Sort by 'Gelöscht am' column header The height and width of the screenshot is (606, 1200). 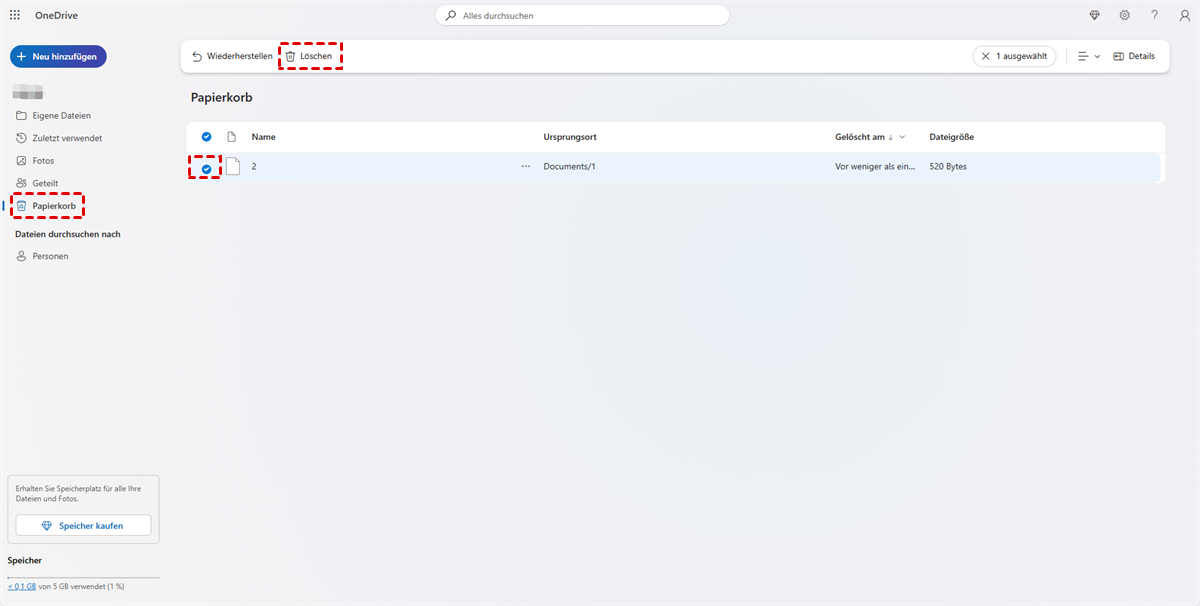pyautogui.click(x=870, y=137)
